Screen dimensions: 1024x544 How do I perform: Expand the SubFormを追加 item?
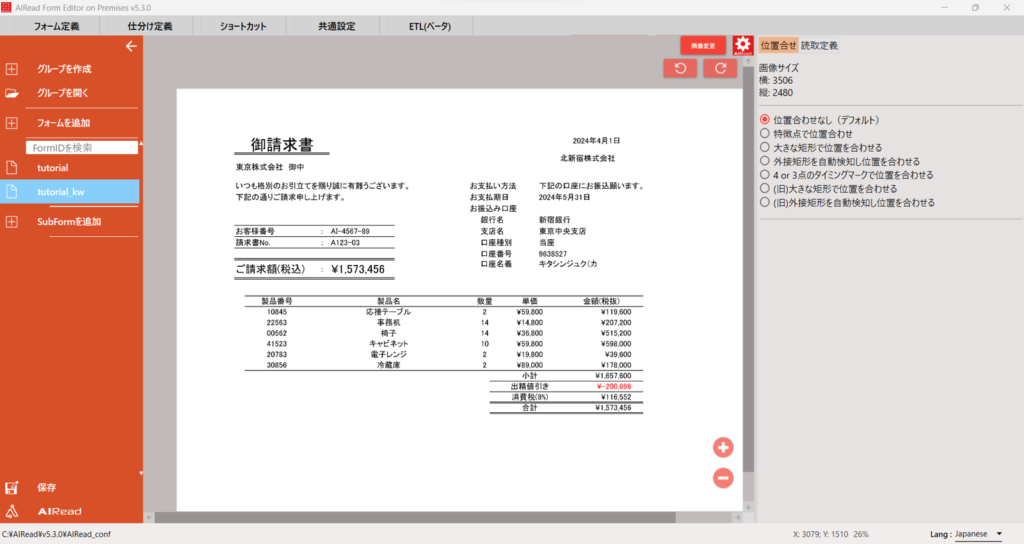coord(12,221)
